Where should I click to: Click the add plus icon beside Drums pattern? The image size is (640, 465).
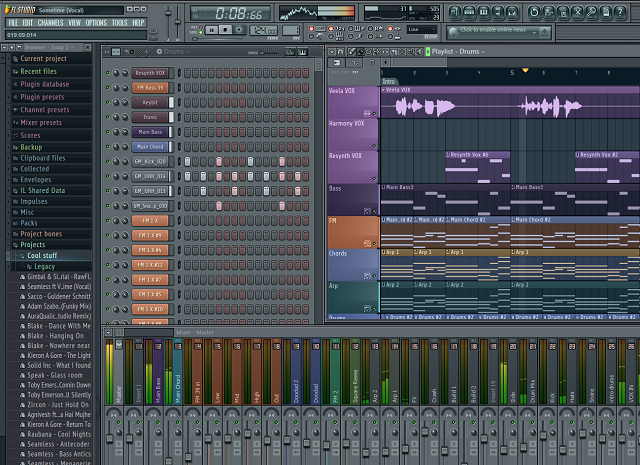tap(159, 51)
